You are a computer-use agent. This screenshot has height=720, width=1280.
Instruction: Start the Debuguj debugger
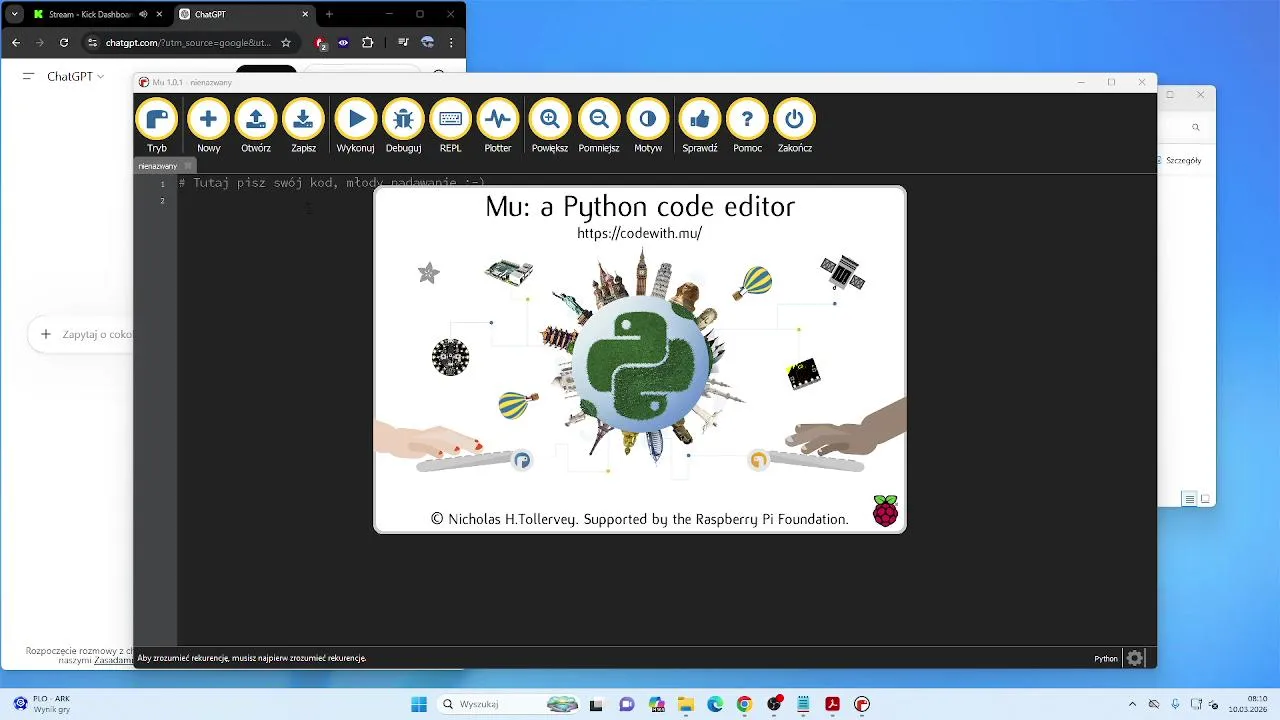pos(403,126)
